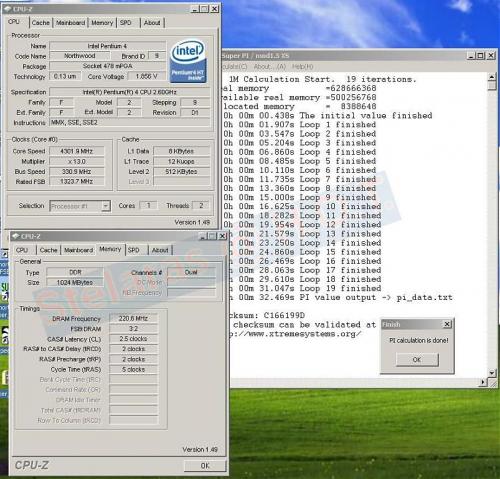This screenshot has height=479, width=500.
Task: Open the Help menu in Super PI
Action: point(302,67)
